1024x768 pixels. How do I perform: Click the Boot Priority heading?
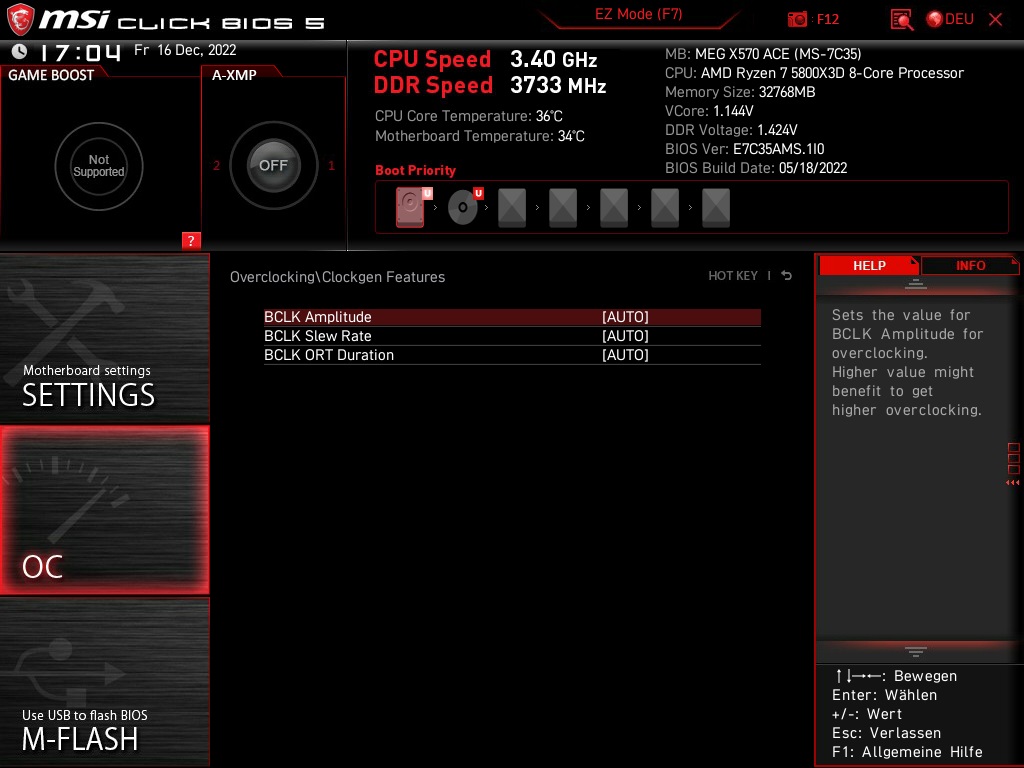tap(415, 170)
